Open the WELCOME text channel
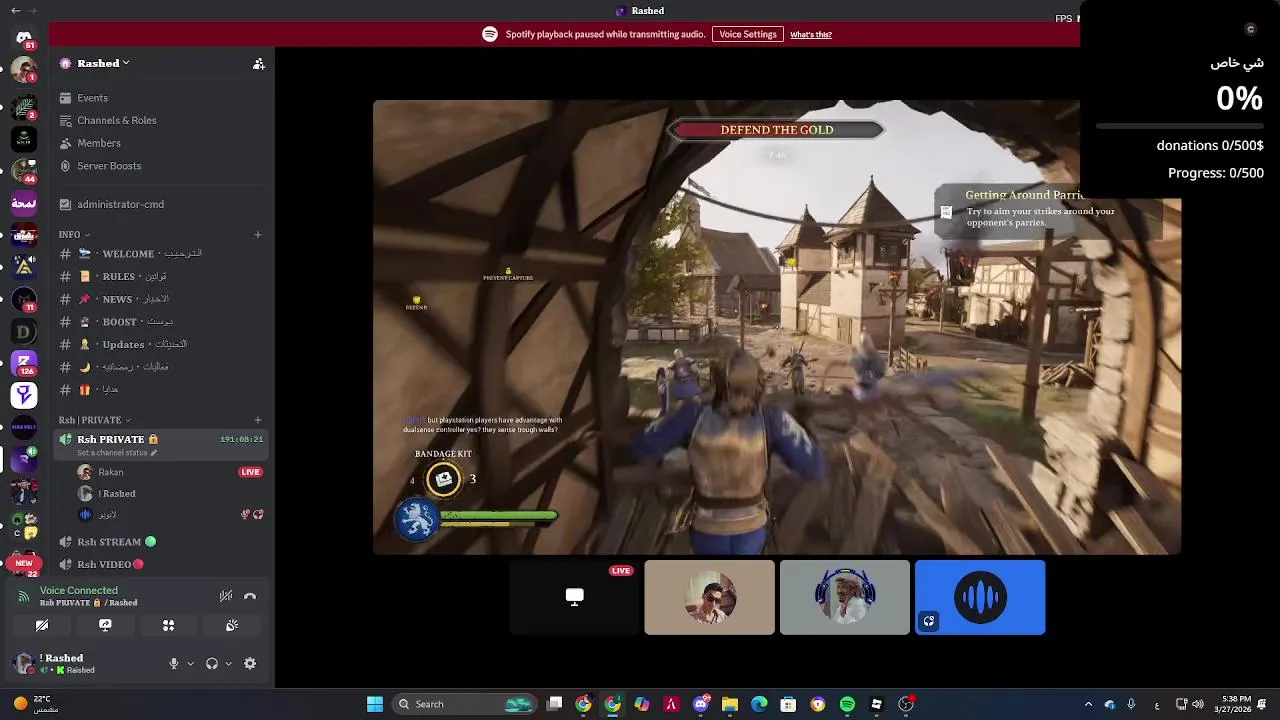The width and height of the screenshot is (1280, 720). point(161,254)
